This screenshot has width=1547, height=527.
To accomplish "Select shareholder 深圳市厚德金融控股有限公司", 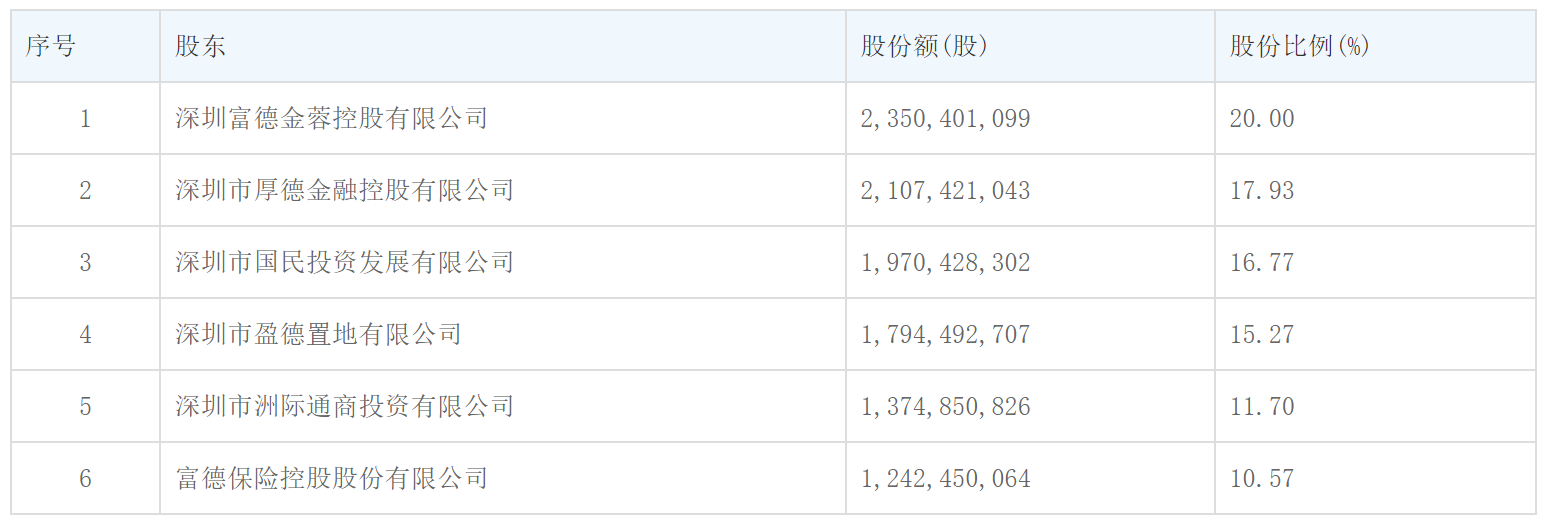I will pos(345,190).
